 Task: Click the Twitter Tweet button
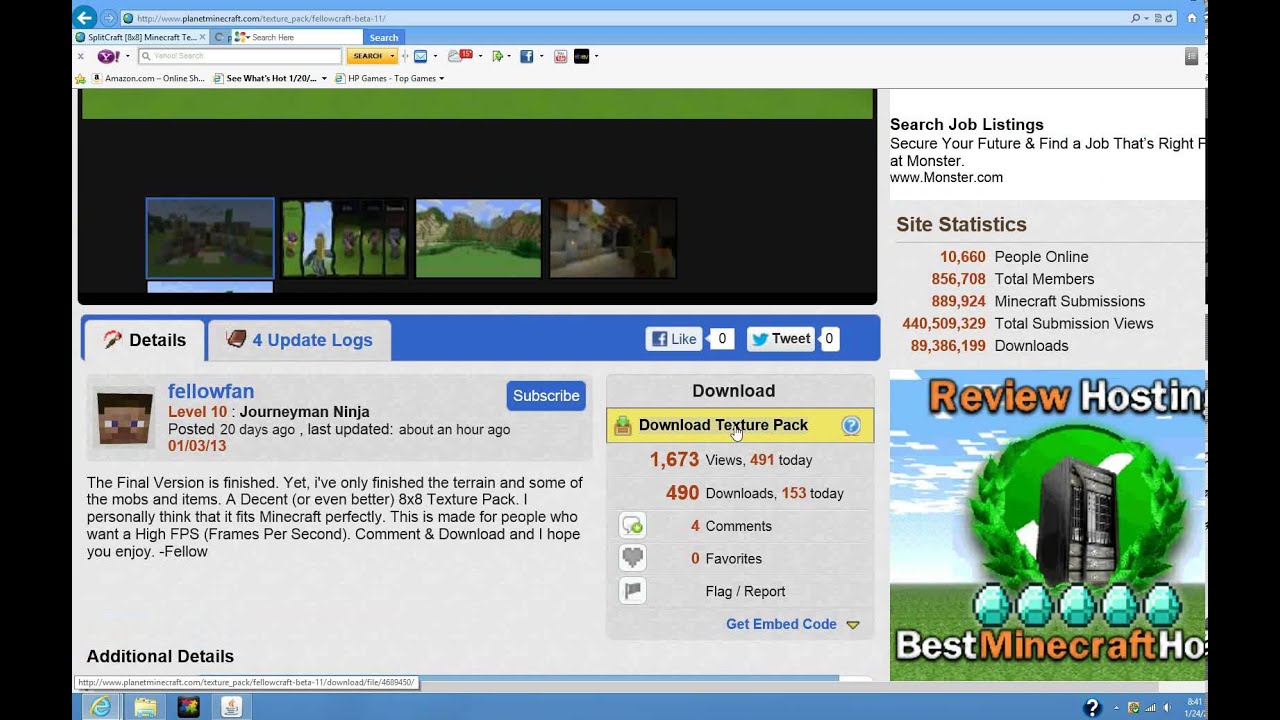click(781, 339)
